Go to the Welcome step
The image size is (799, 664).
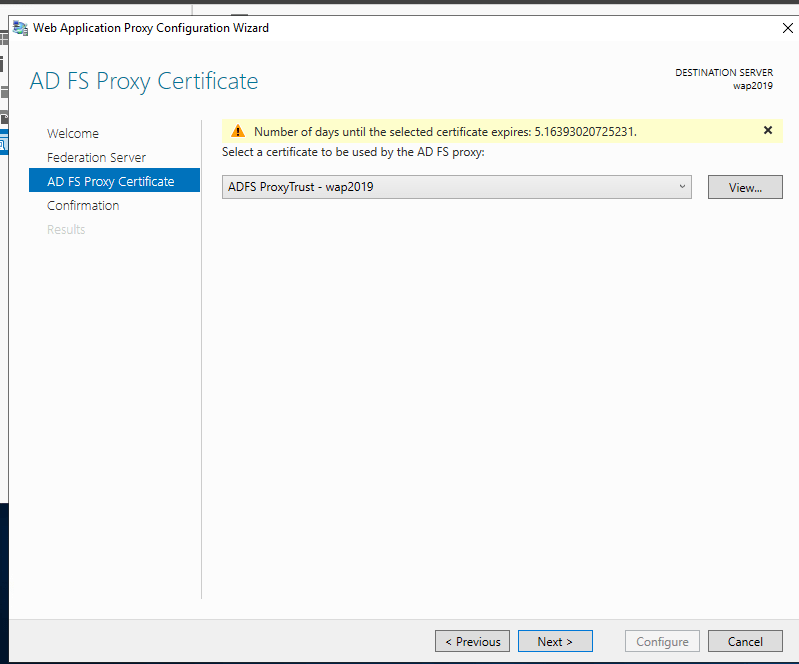pos(73,133)
